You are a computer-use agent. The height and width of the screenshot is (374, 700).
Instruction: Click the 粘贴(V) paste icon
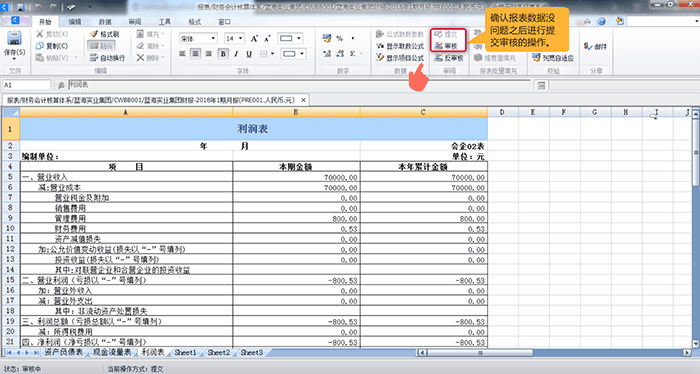[x=40, y=58]
